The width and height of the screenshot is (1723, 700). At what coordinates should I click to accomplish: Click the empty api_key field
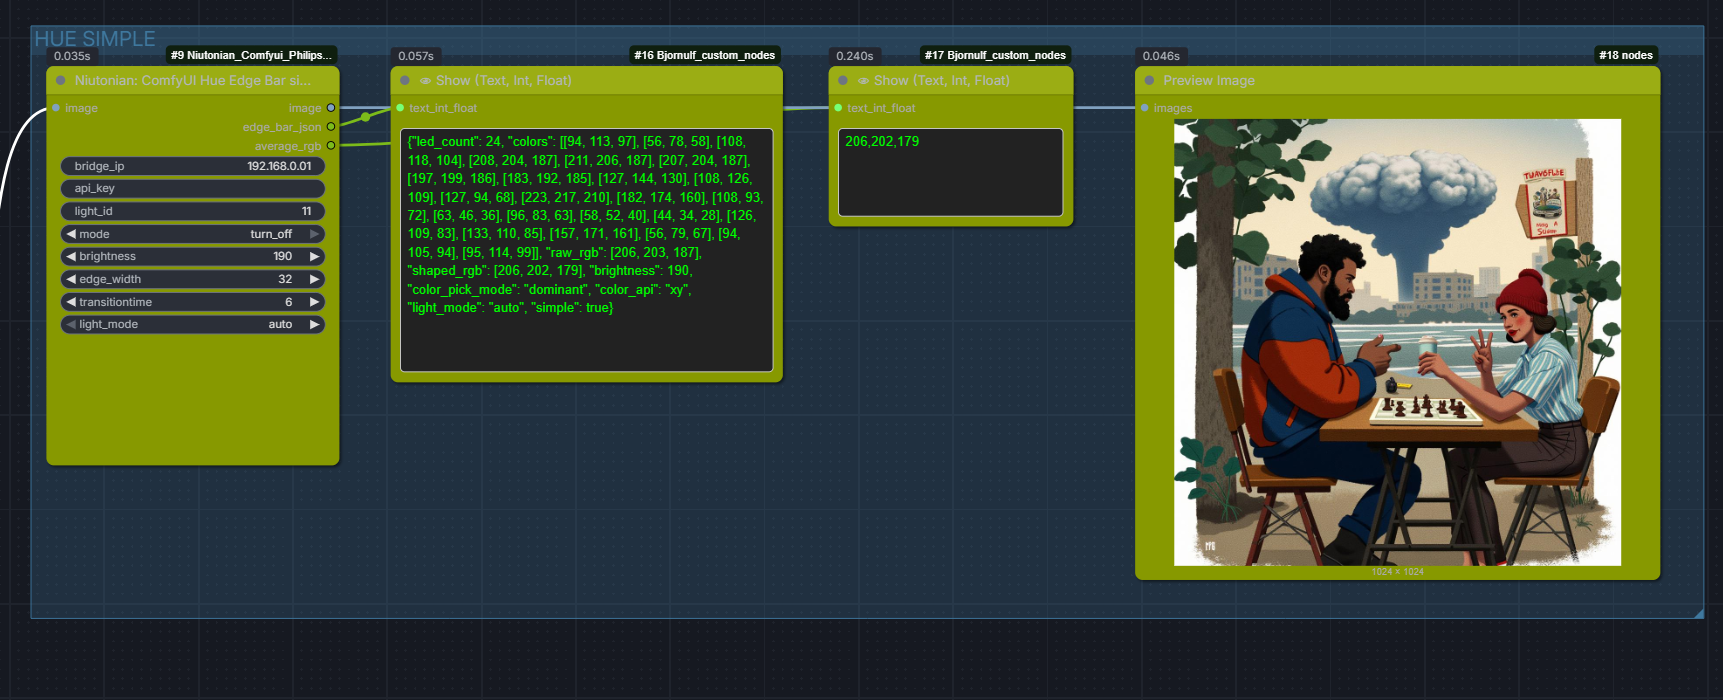[x=193, y=188]
